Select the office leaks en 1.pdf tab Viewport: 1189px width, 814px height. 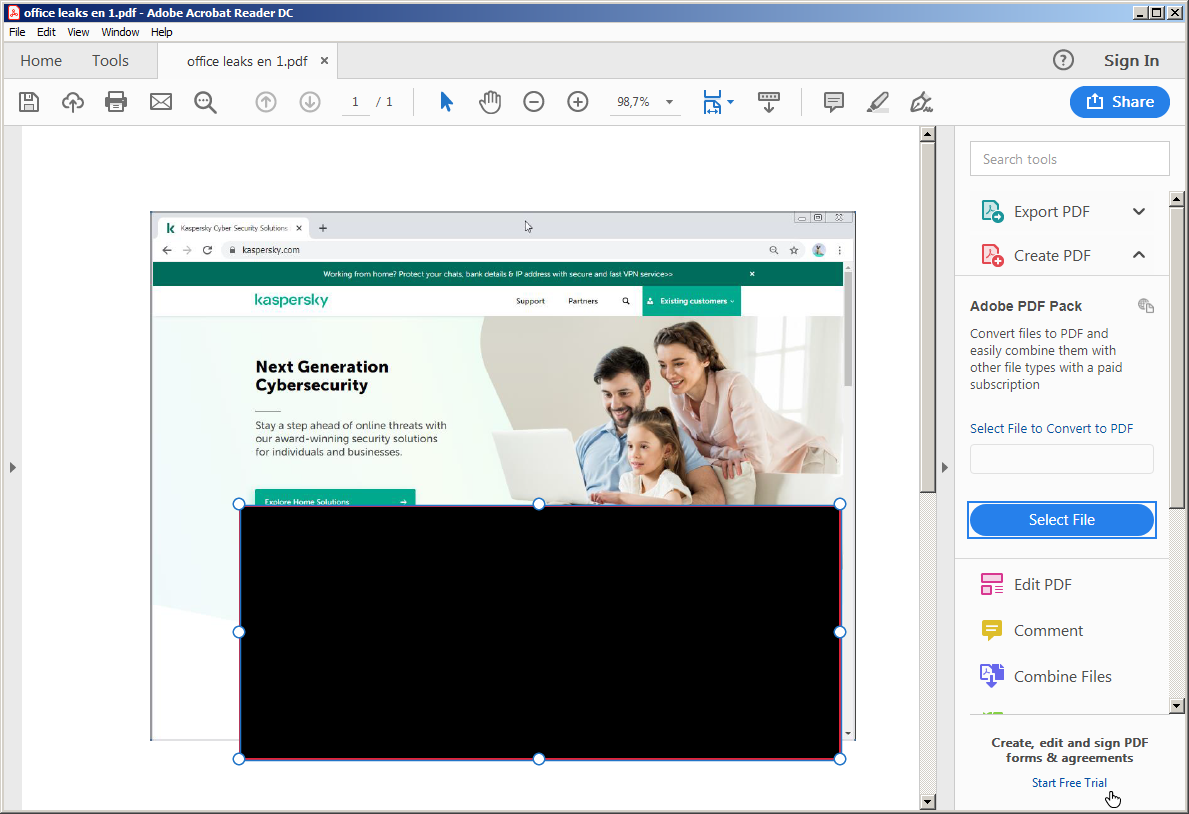247,61
